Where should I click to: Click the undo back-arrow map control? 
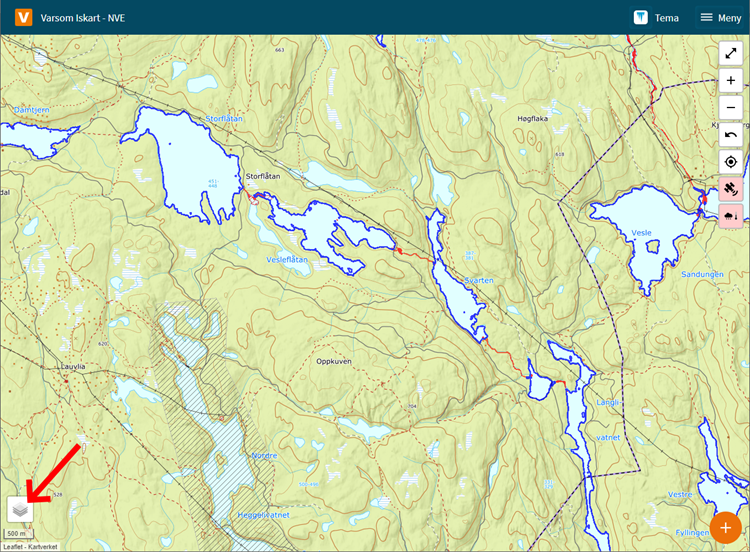[731, 135]
